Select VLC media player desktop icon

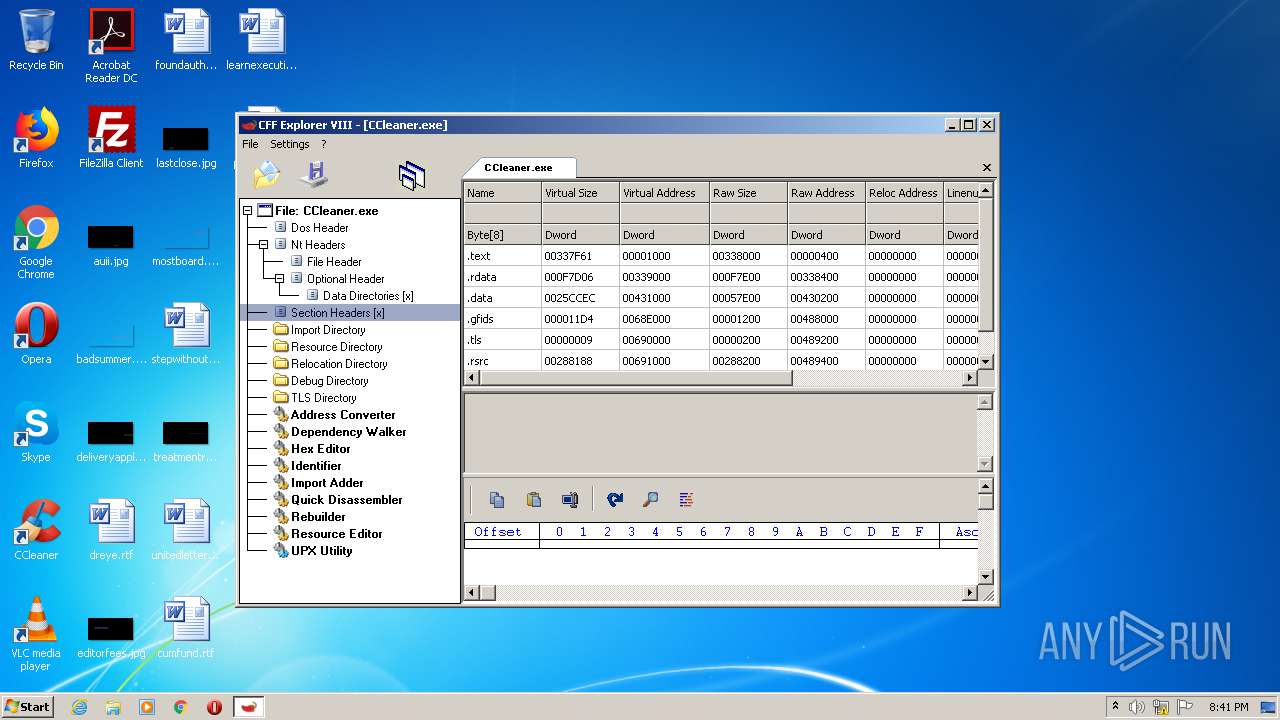[36, 634]
